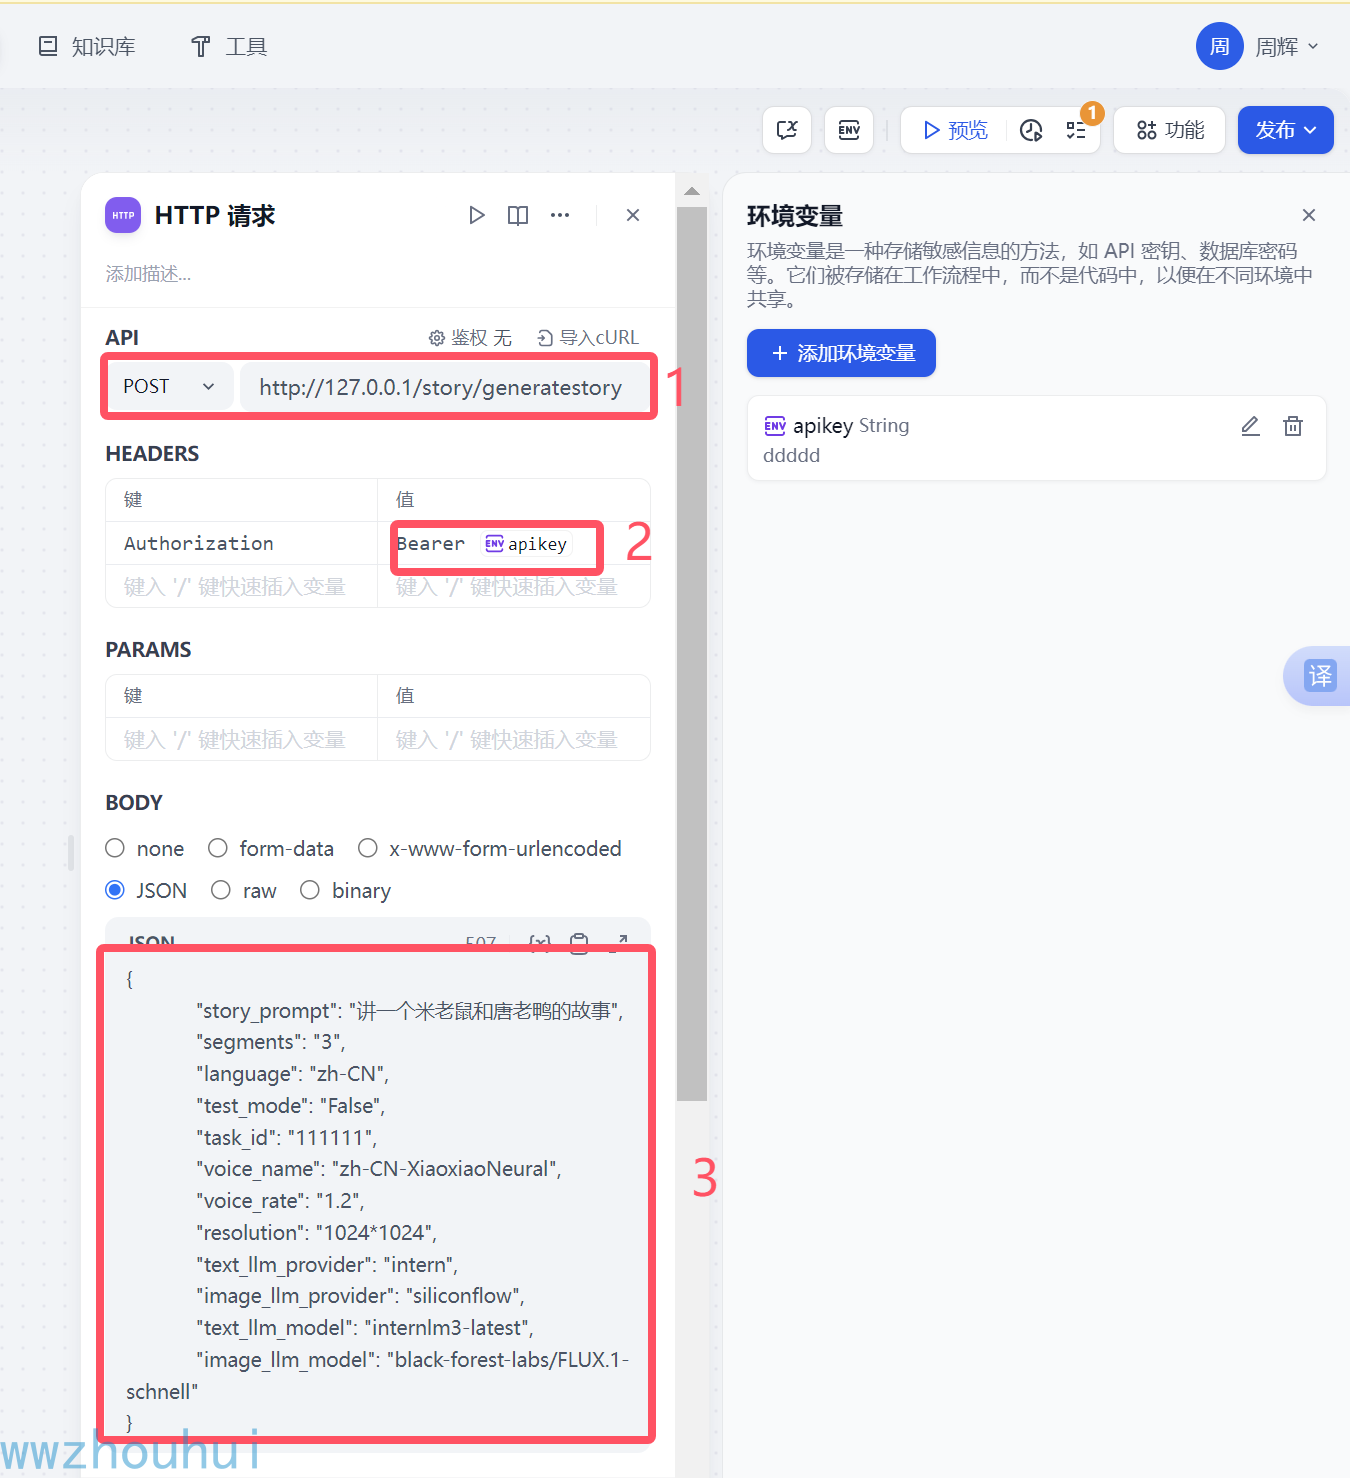Screen dimensions: 1350x1478
Task: Open the HTTP node more options ellipsis
Action: 560,215
